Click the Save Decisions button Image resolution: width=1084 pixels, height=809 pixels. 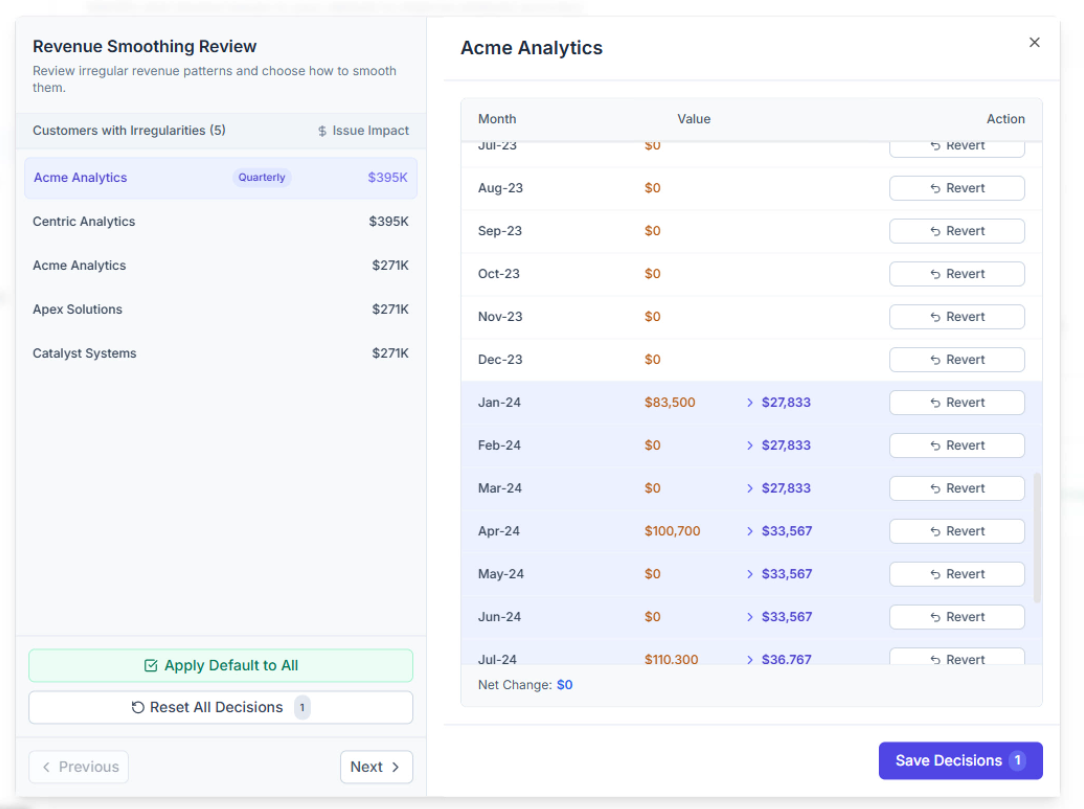(x=959, y=761)
